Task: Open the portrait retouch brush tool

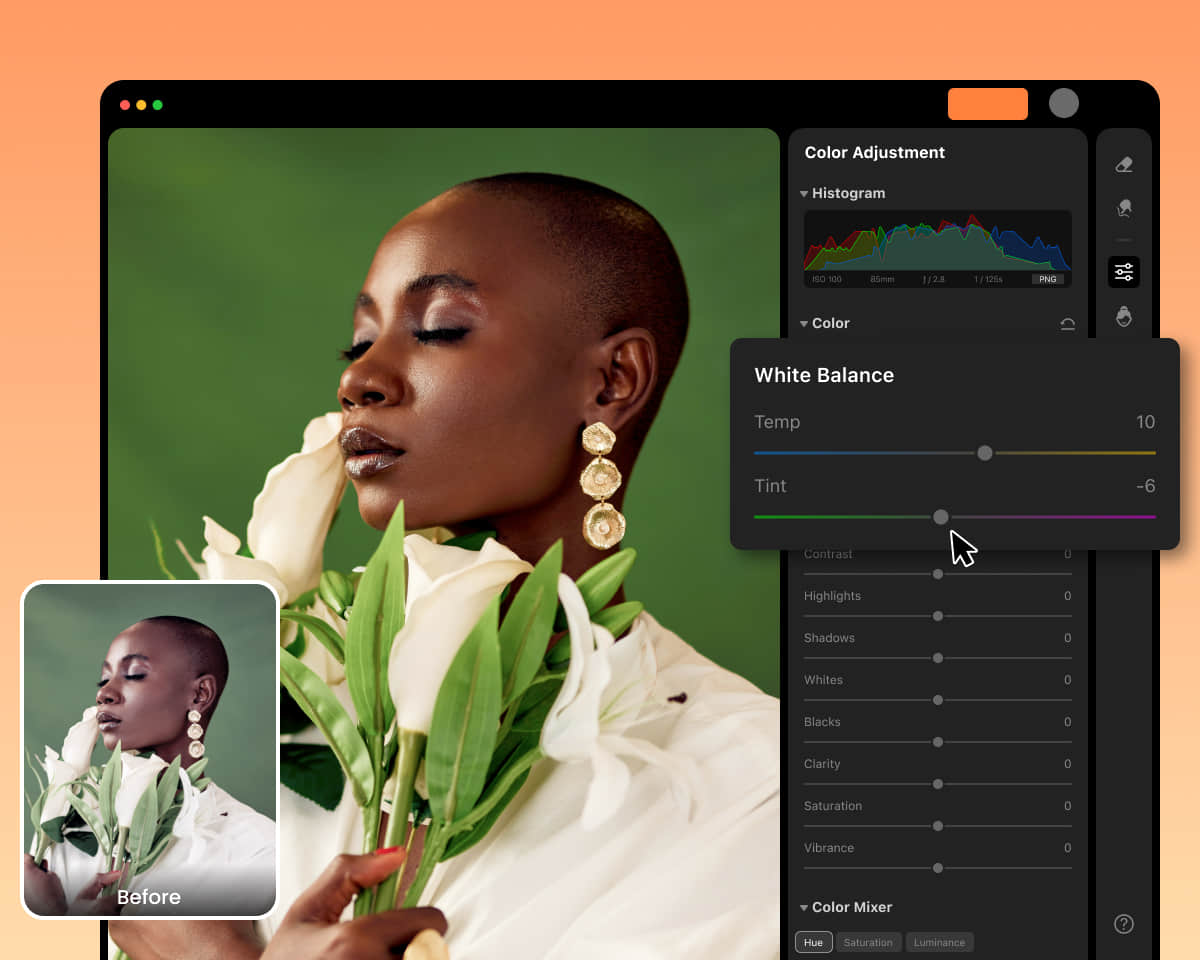Action: (1124, 208)
